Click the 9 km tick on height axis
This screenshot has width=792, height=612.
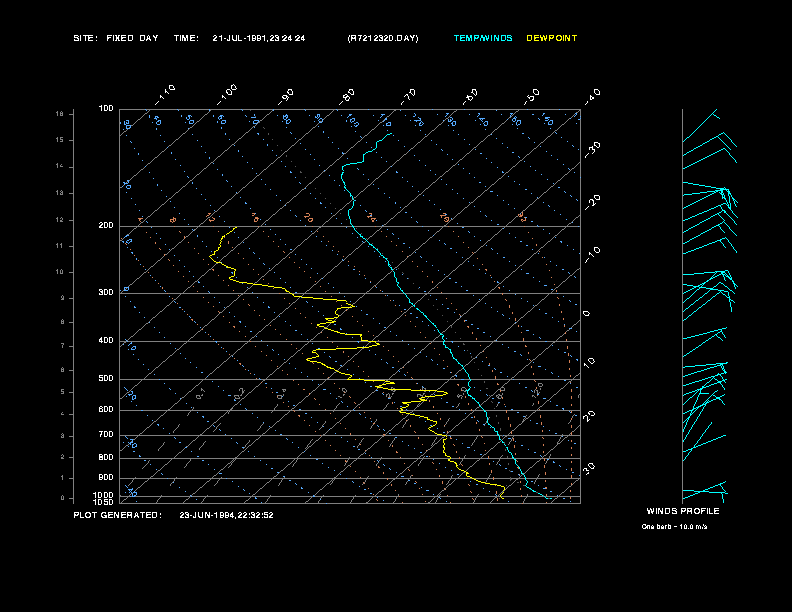(63, 298)
